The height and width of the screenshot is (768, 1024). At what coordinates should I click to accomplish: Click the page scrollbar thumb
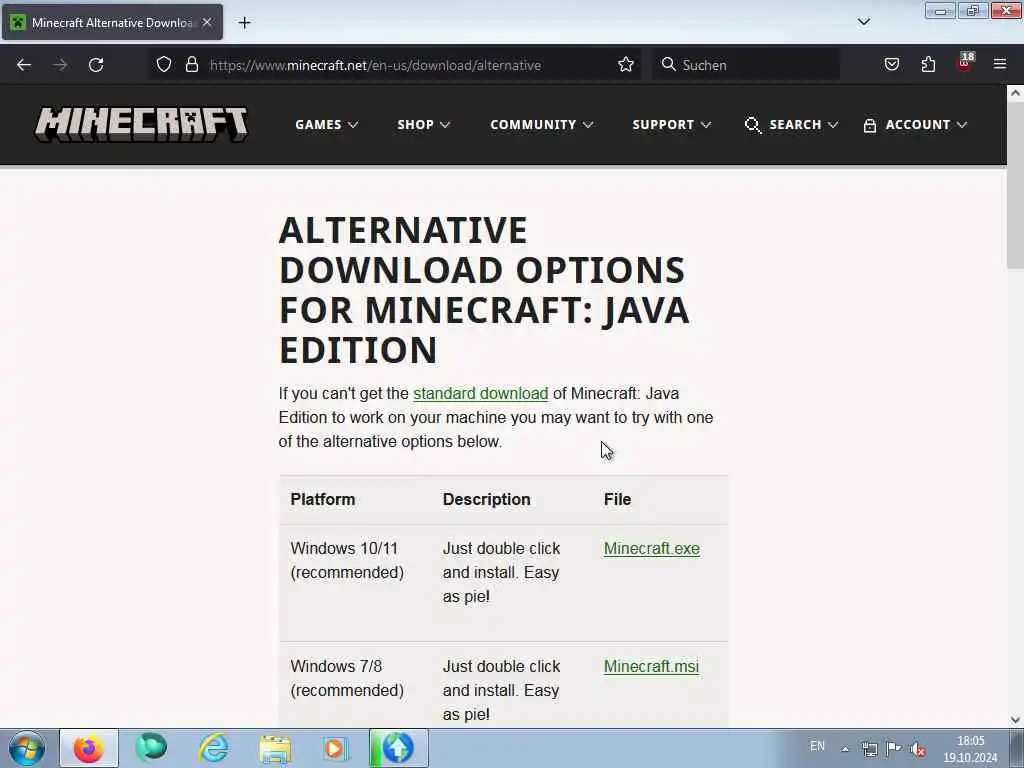1015,184
